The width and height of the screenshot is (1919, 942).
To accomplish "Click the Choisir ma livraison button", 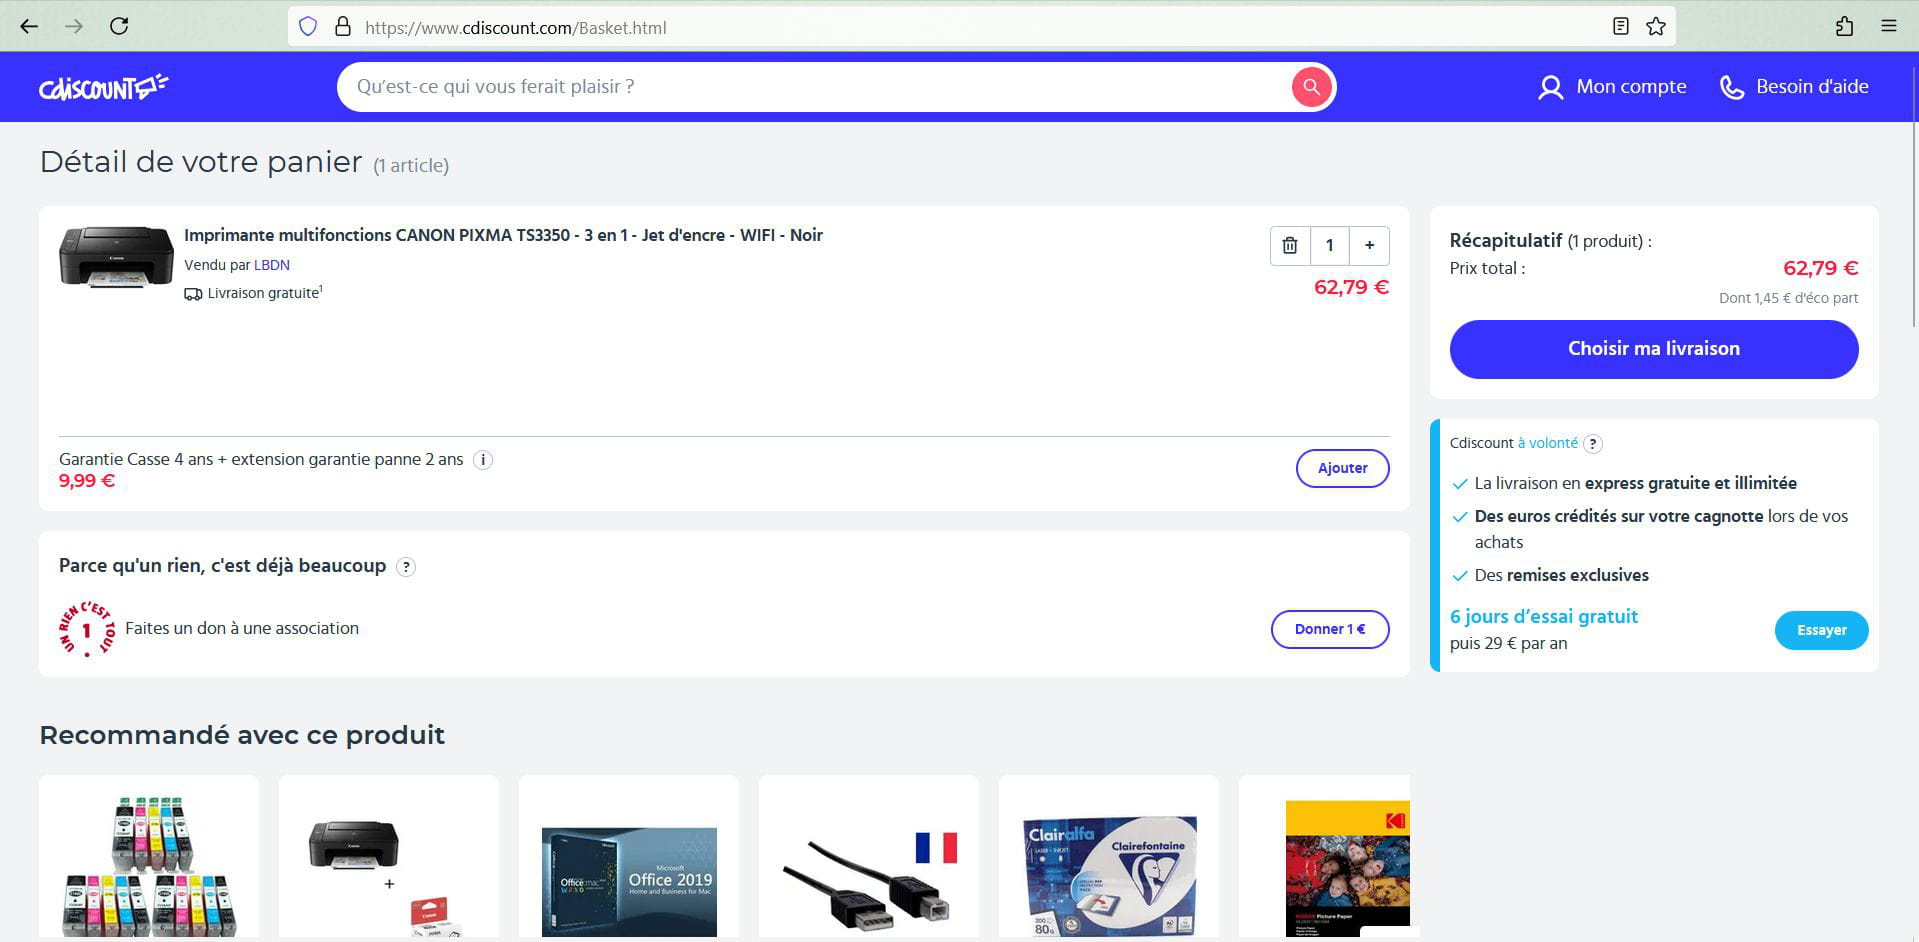I will [x=1654, y=349].
